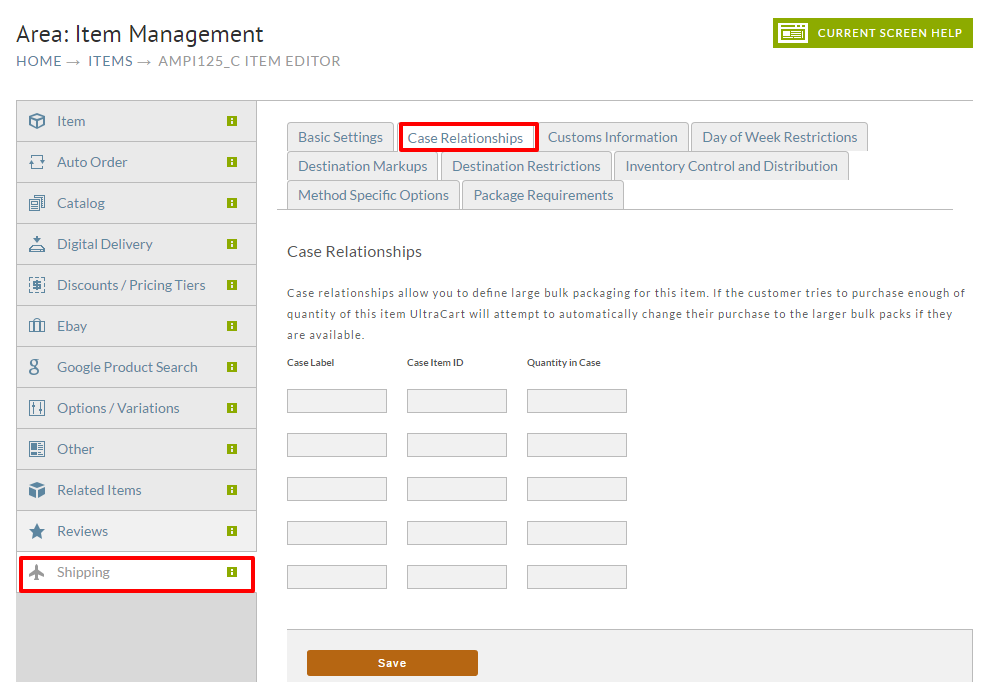Click green info badge beside Other

232,449
